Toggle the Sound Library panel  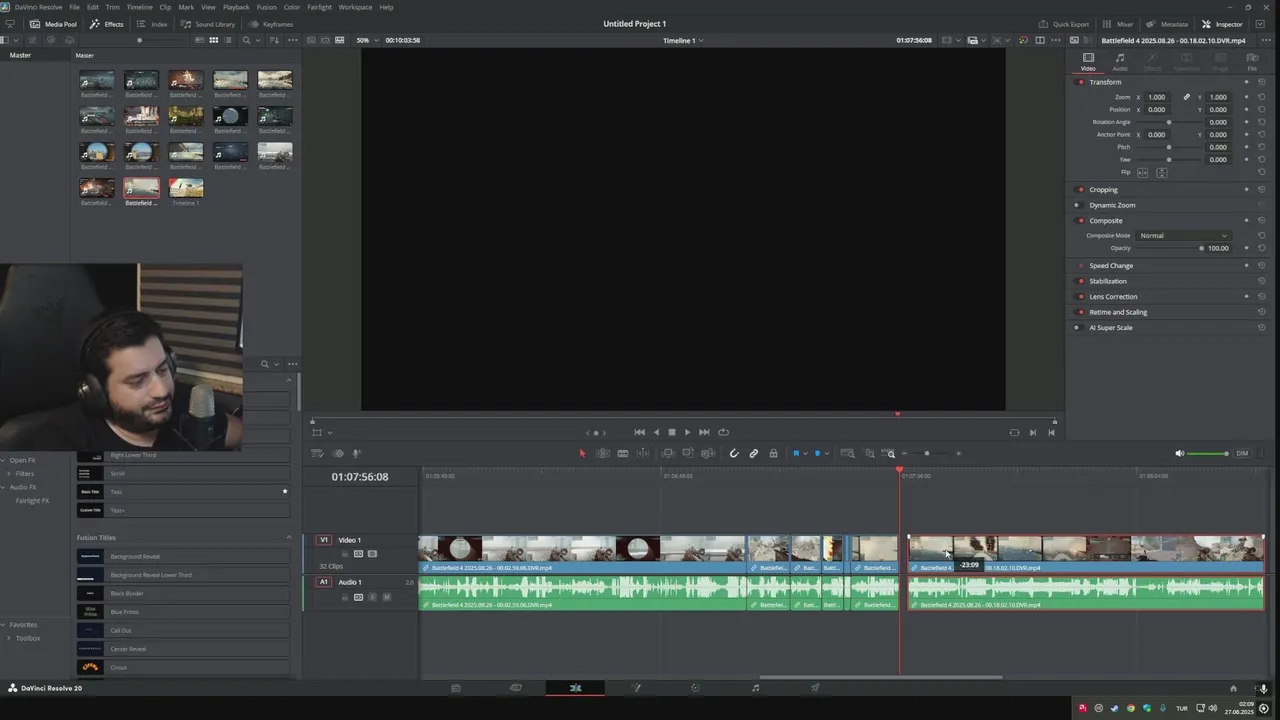210,24
